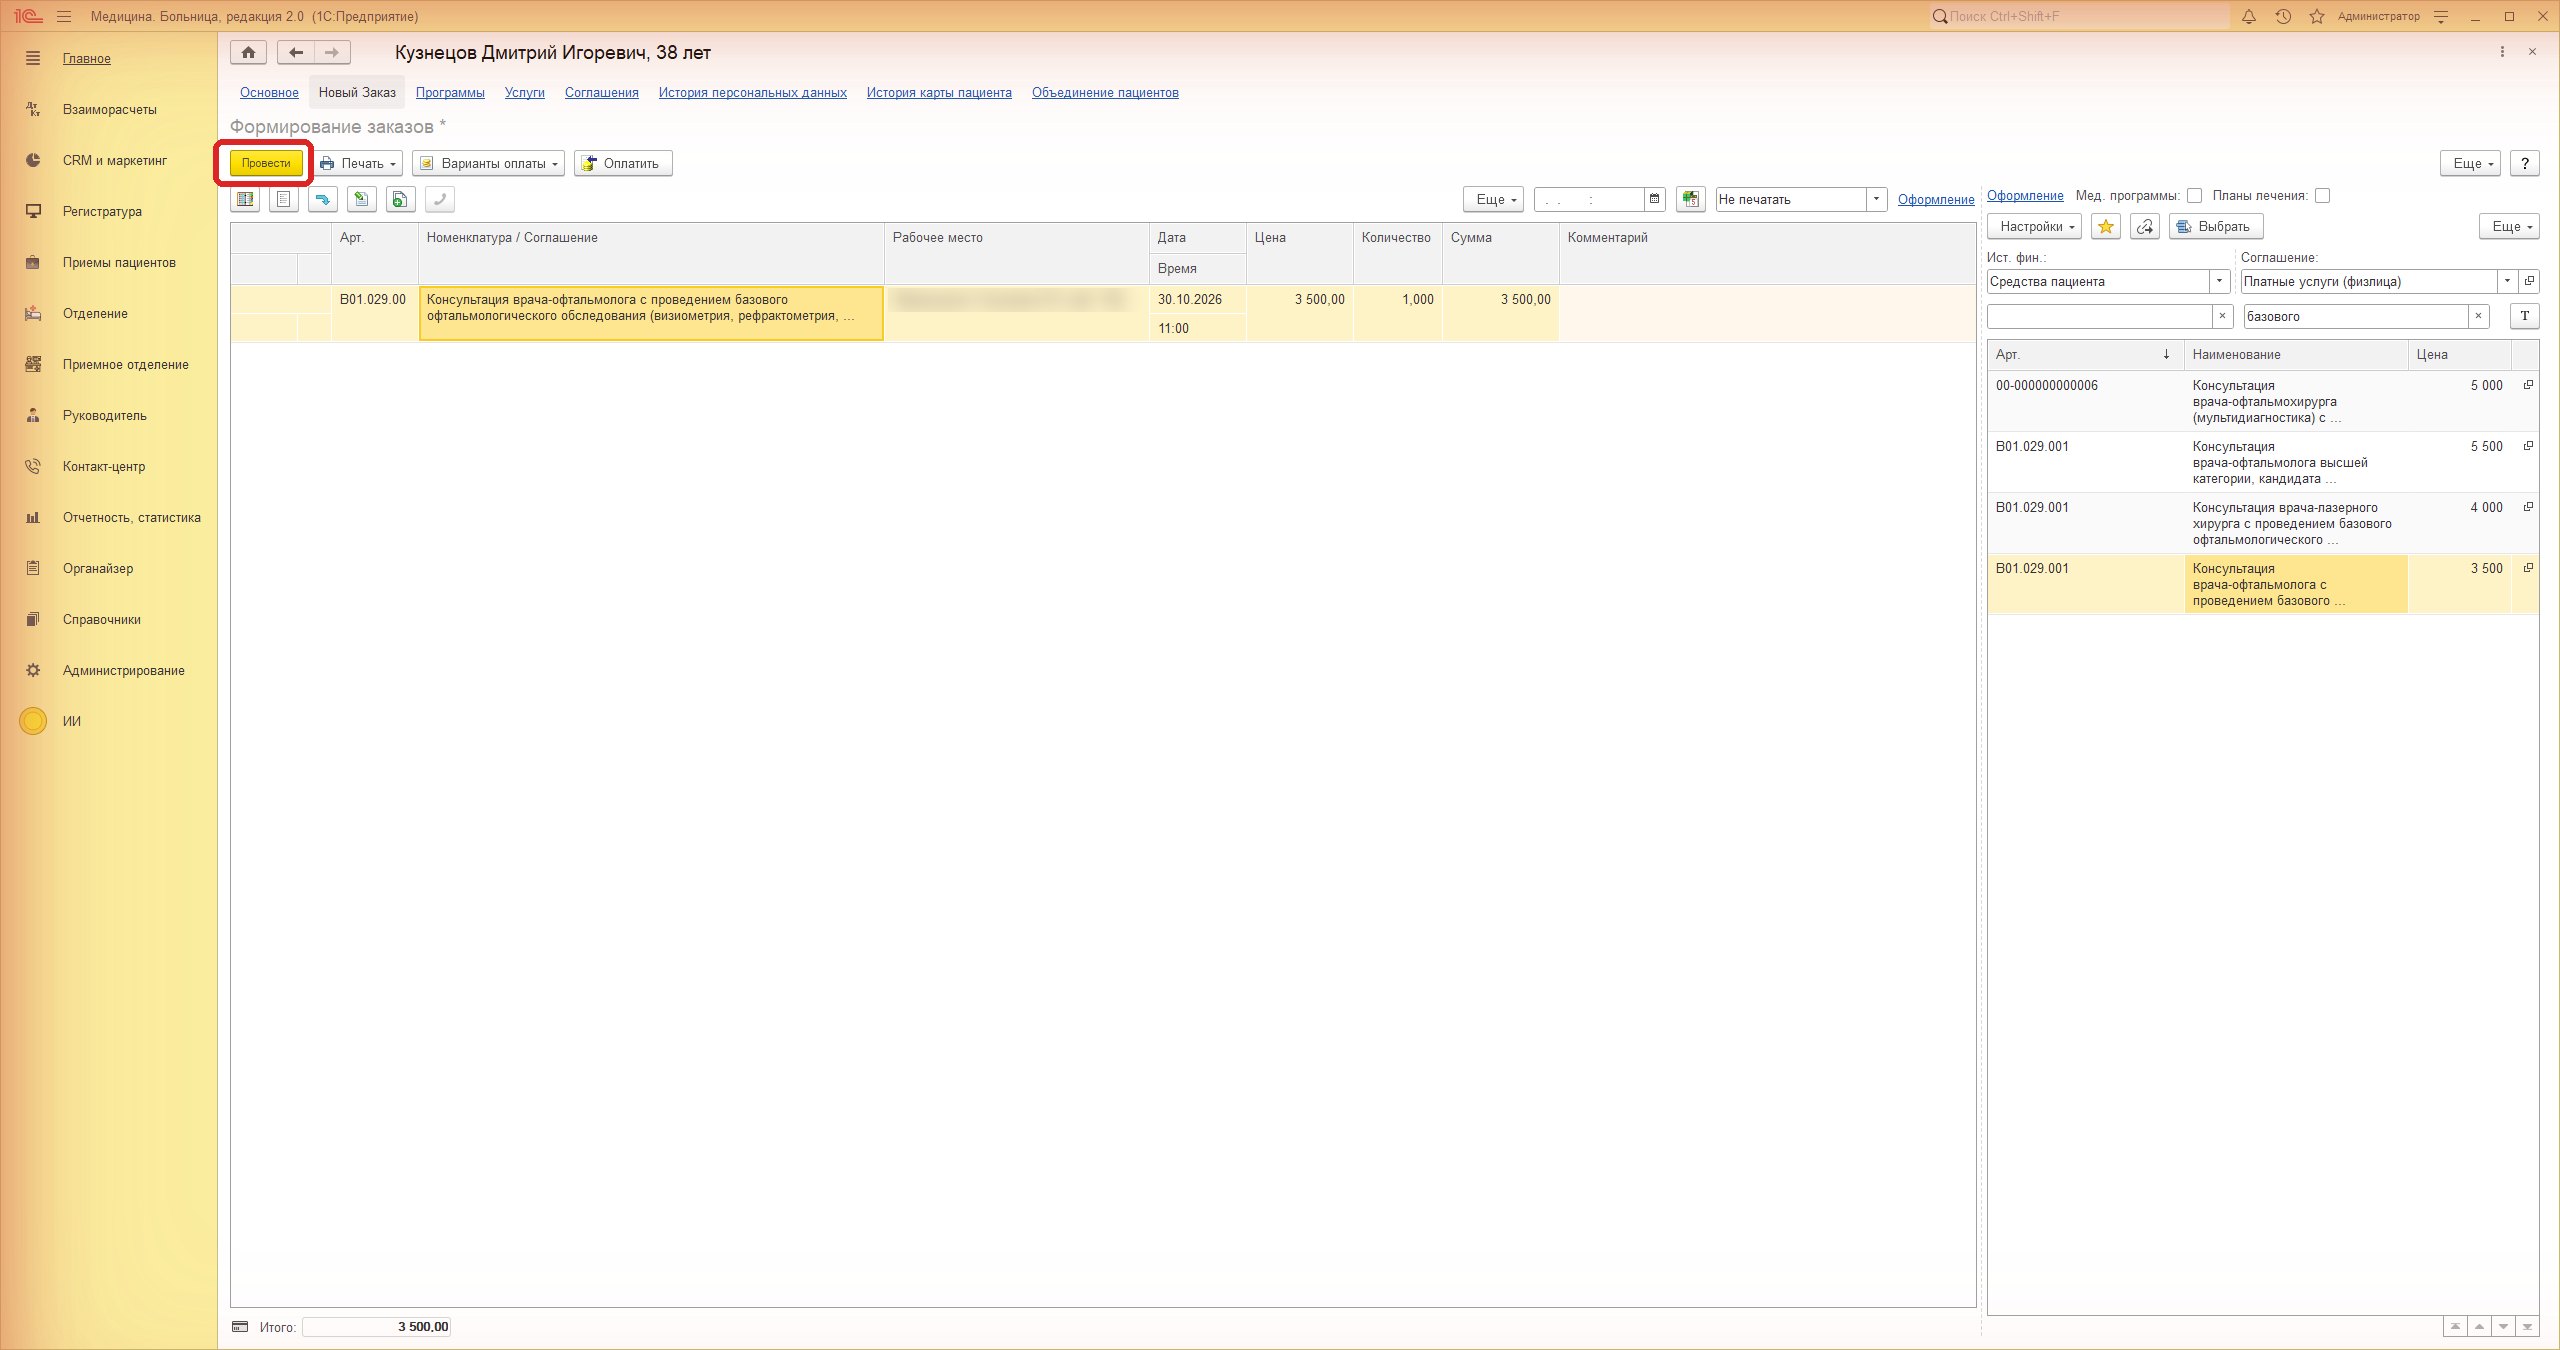Click the Провести button
The height and width of the screenshot is (1350, 2560).
266,163
